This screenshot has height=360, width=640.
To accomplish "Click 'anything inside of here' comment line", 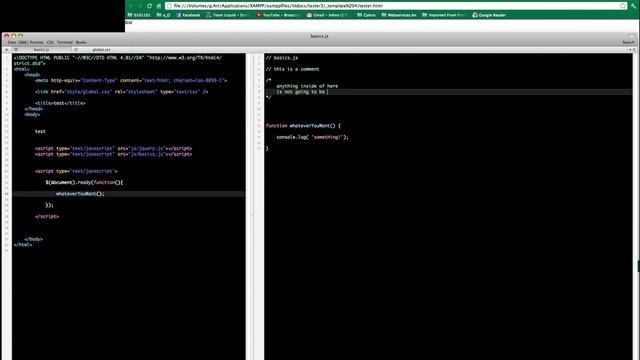I will click(x=307, y=86).
